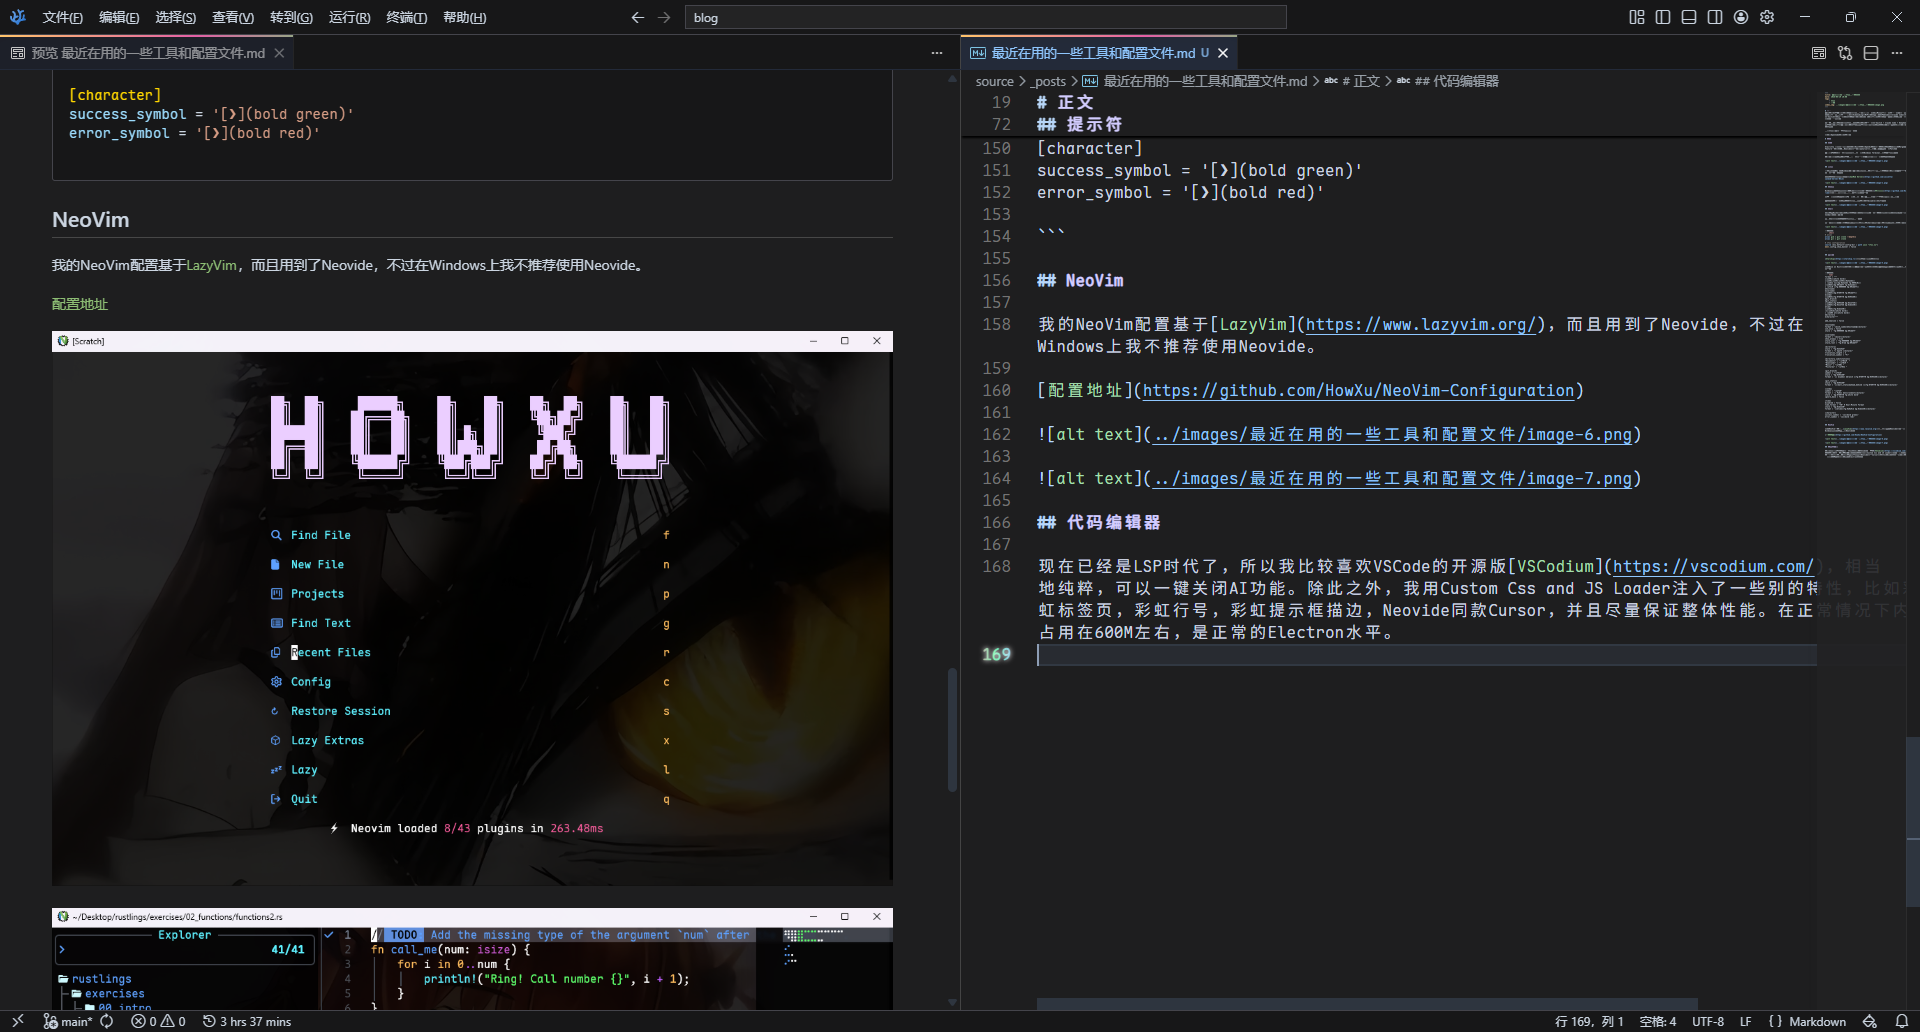Open the 查看(V) menu
The height and width of the screenshot is (1032, 1920).
(x=232, y=17)
